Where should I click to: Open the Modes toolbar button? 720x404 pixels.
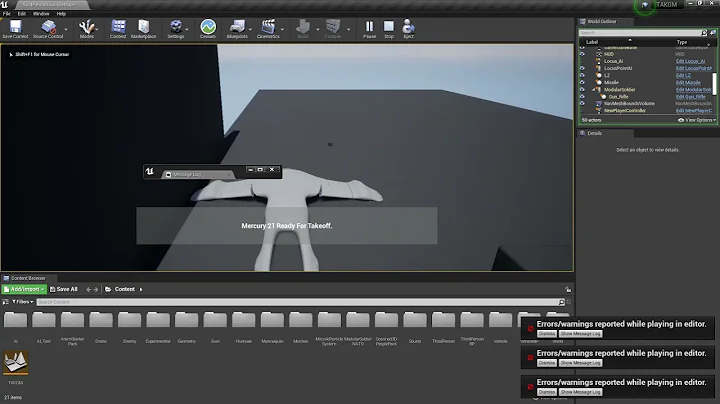click(x=86, y=28)
